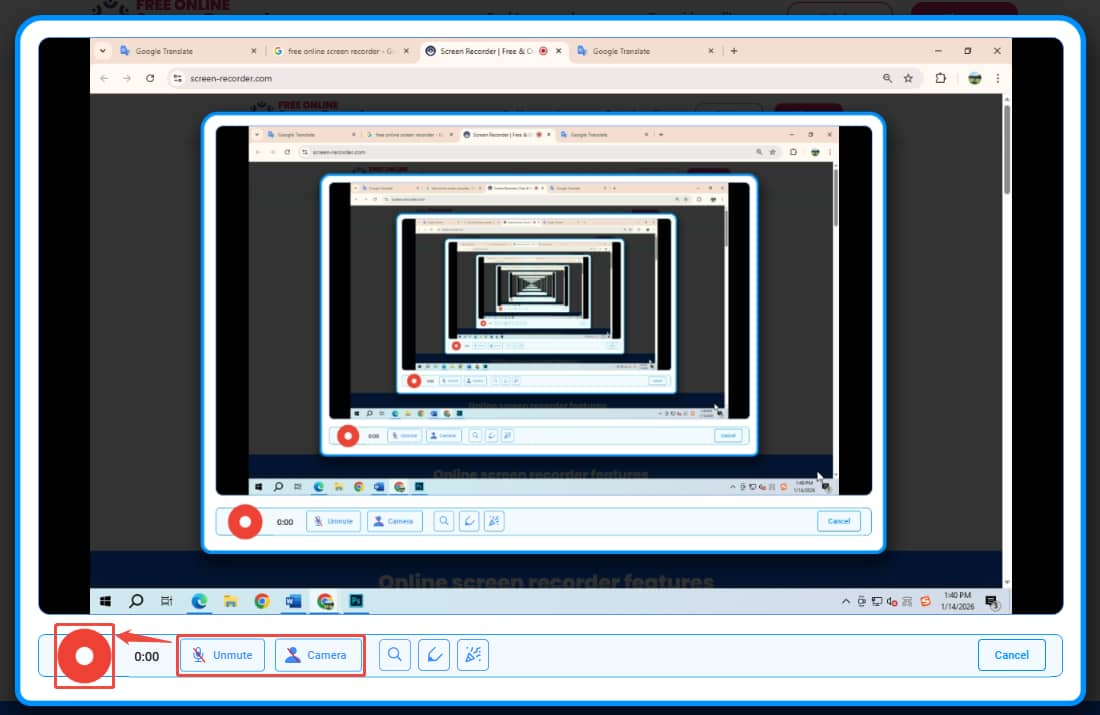Image resolution: width=1100 pixels, height=715 pixels.
Task: Enable the camera for recording
Action: 319,655
